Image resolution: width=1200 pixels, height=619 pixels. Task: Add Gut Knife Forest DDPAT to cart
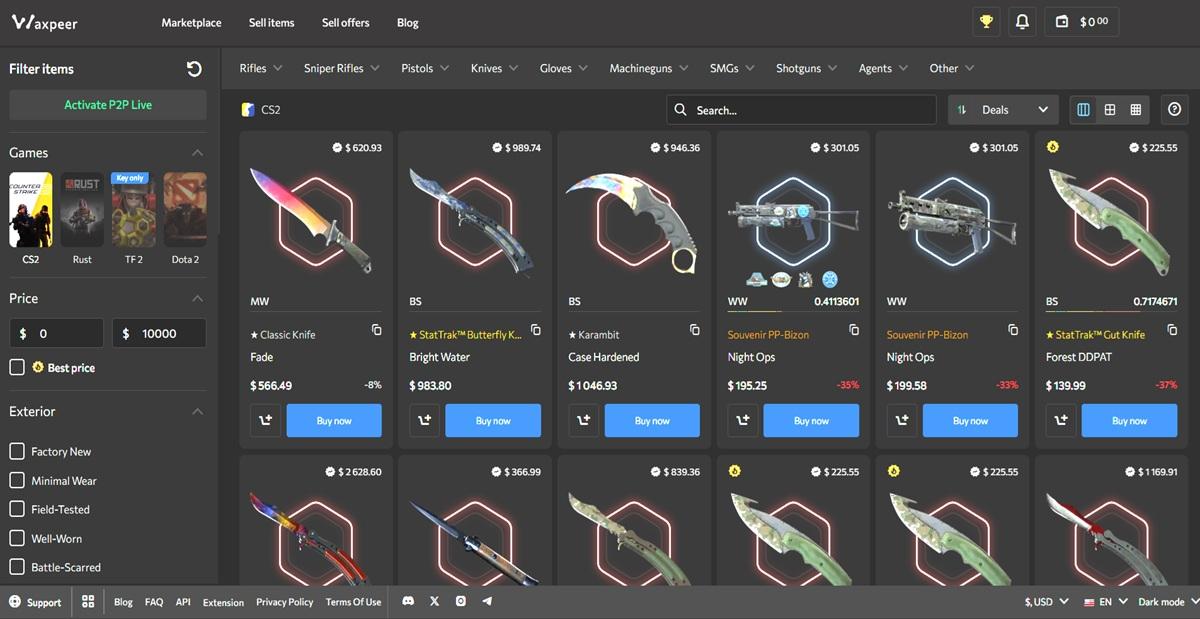pos(1060,421)
